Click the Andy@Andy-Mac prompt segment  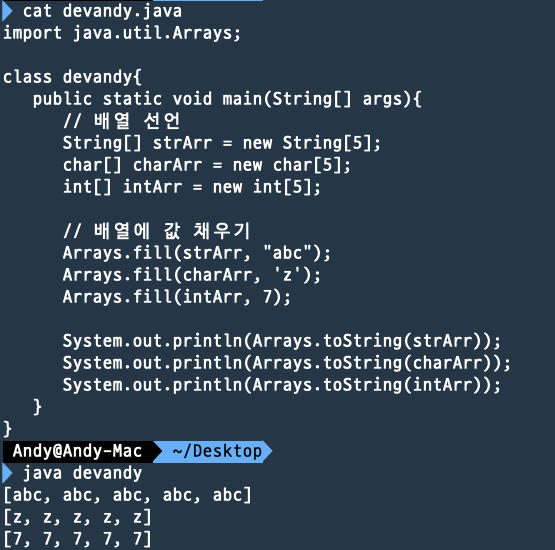pyautogui.click(x=77, y=451)
